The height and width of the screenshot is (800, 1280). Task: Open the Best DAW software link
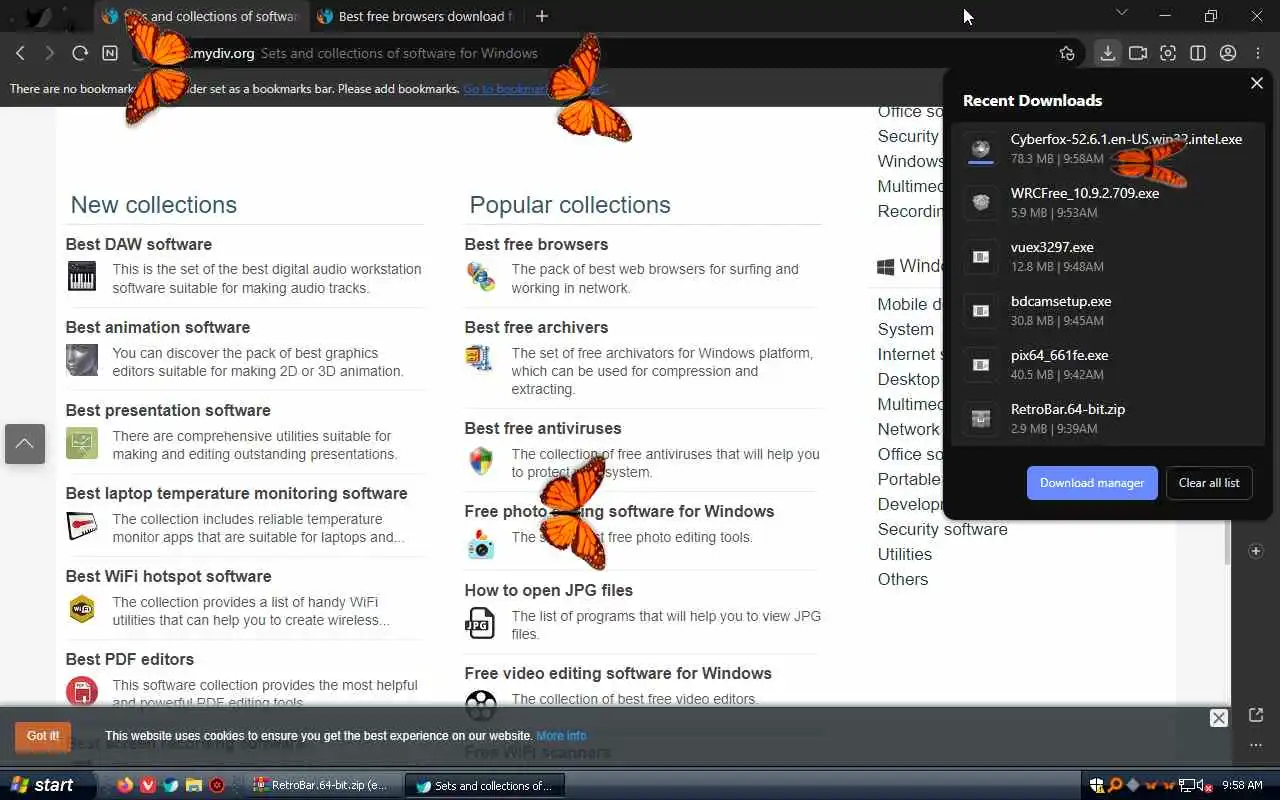tap(139, 244)
